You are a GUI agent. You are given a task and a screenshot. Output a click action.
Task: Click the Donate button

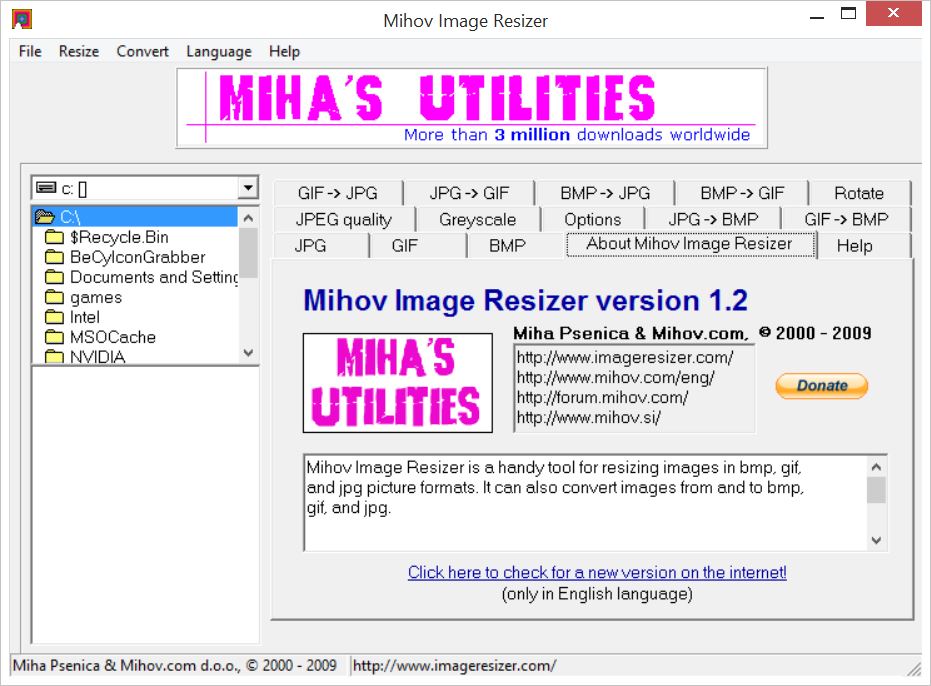822,386
